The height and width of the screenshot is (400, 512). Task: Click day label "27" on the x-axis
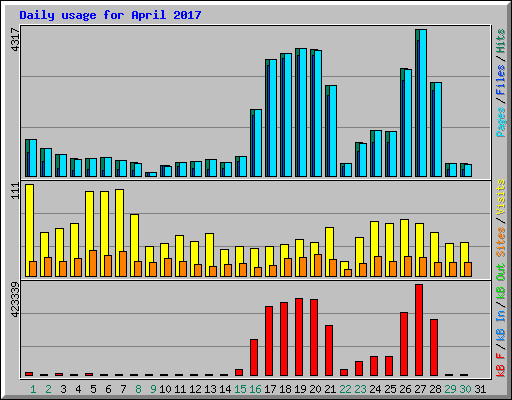pos(420,389)
